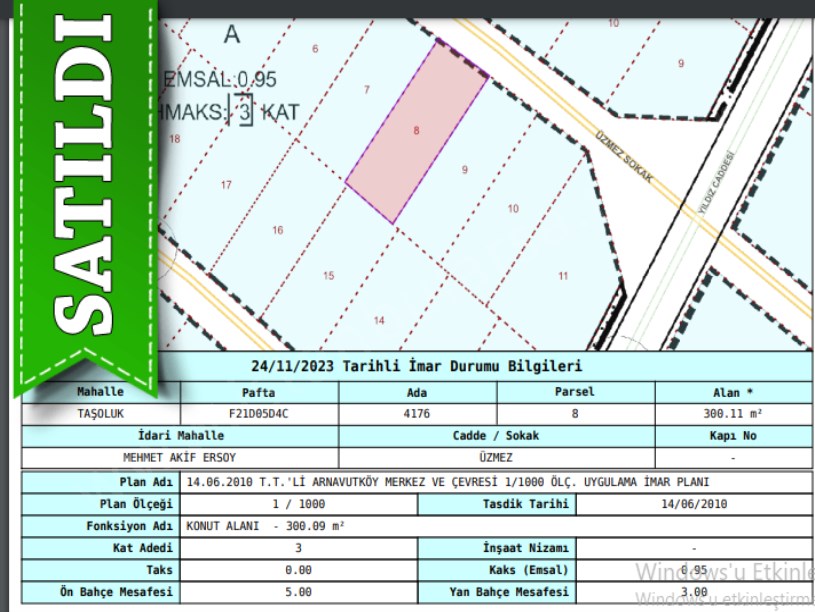Image resolution: width=815 pixels, height=612 pixels.
Task: Click parcel 16 on the map
Action: click(278, 230)
